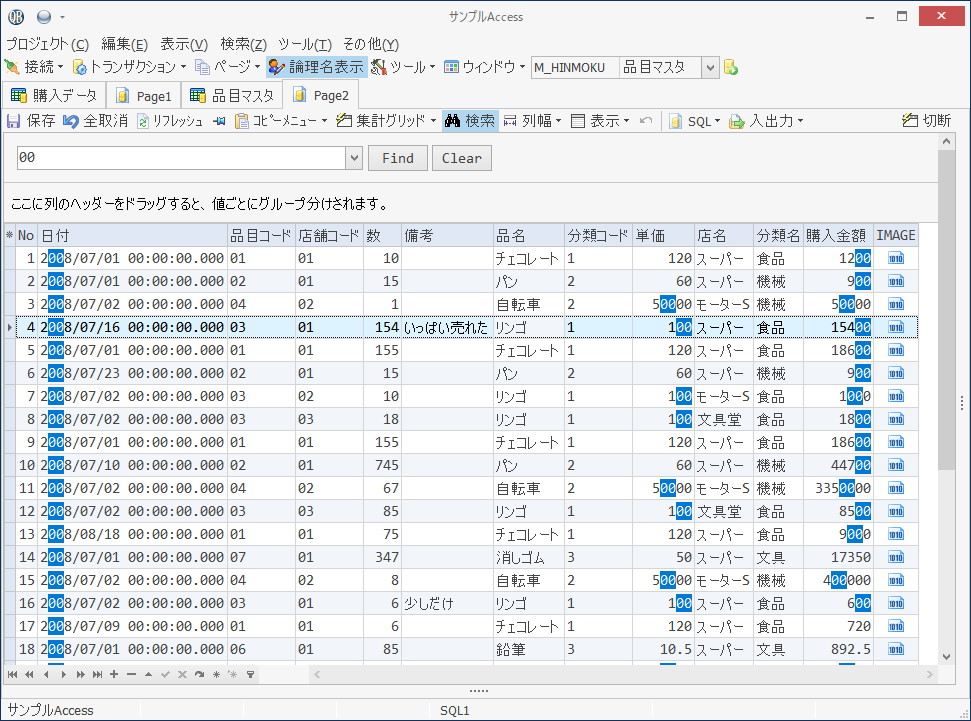Click the horizontal scrollbar right arrow
The width and height of the screenshot is (971, 721).
pyautogui.click(x=929, y=675)
